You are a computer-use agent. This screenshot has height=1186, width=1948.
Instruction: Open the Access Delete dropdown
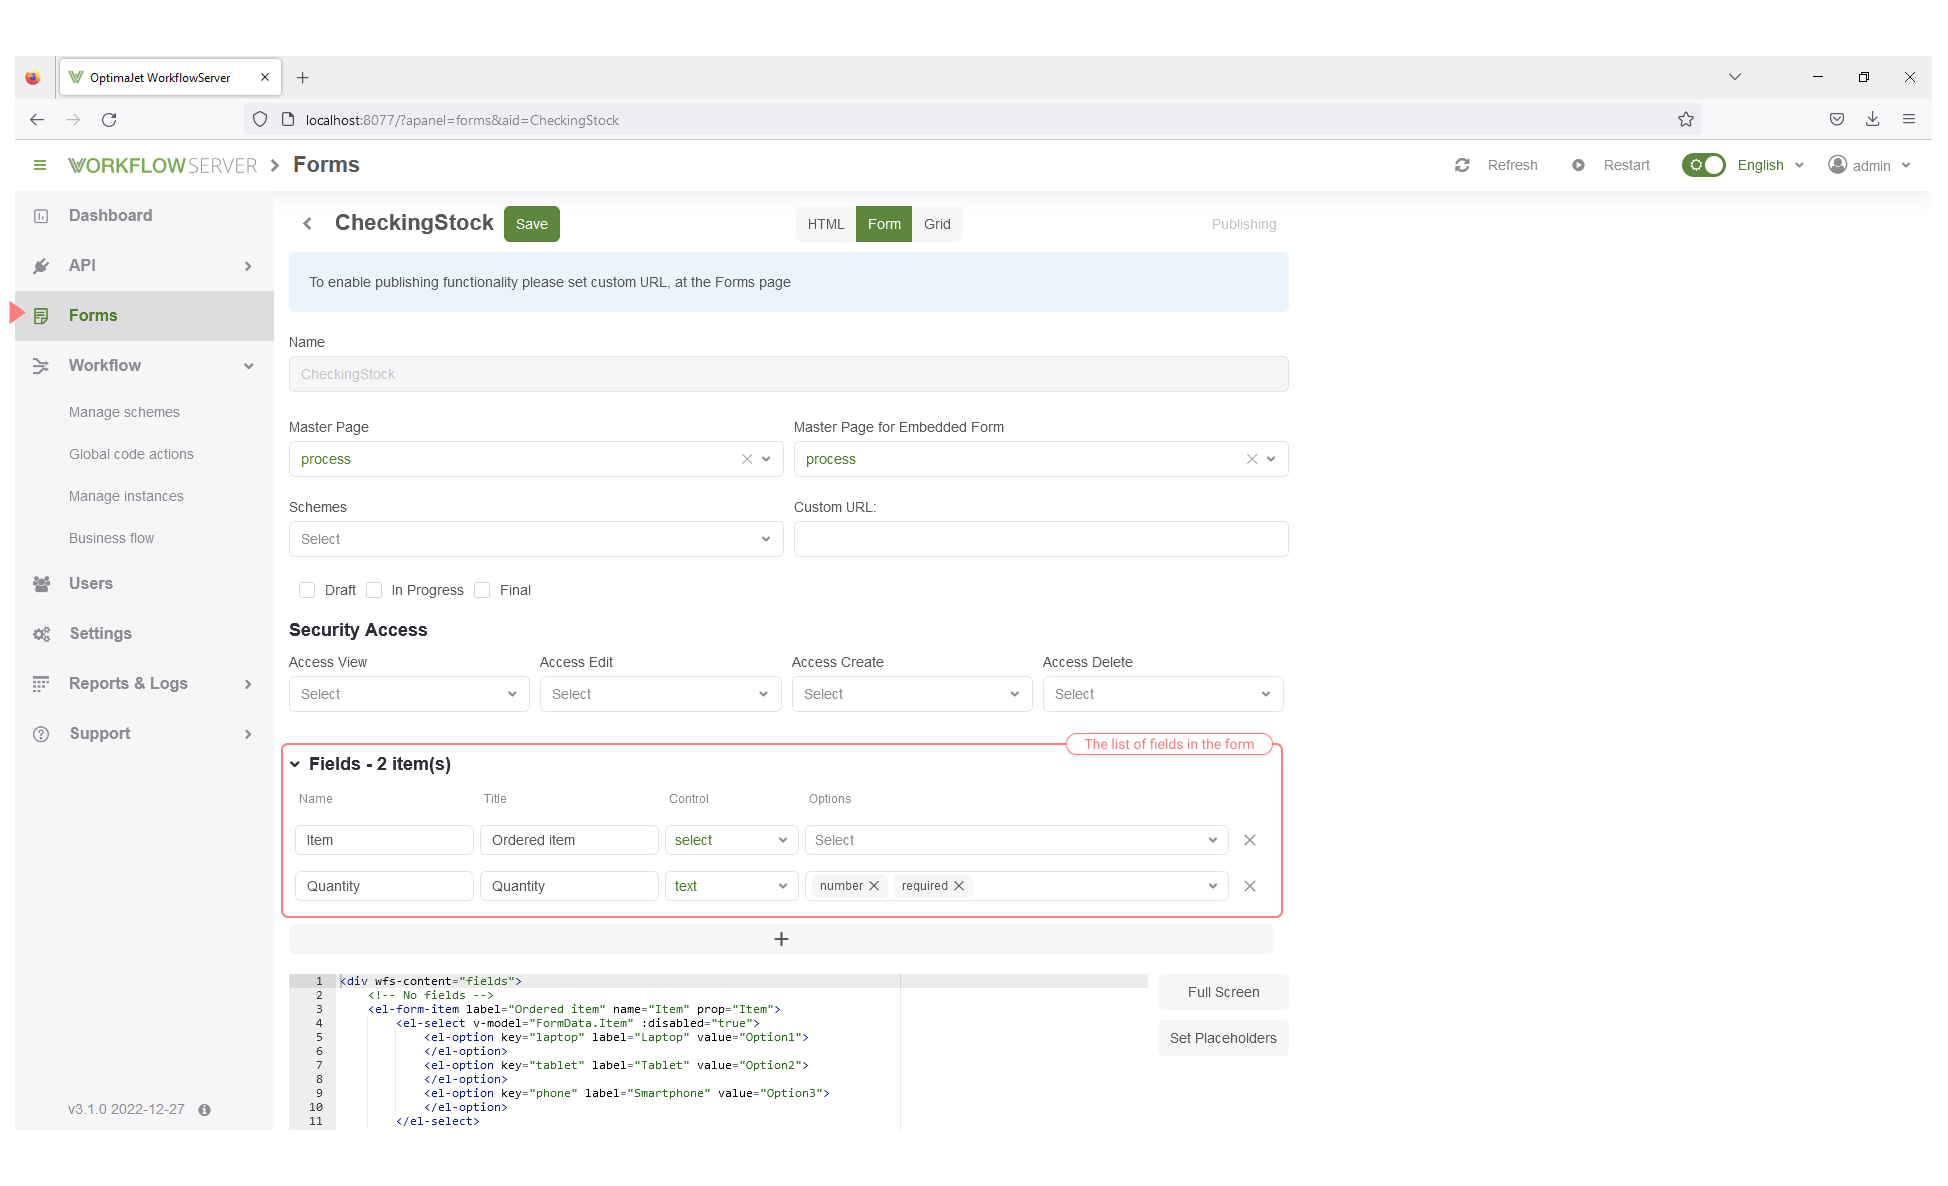(x=1163, y=694)
